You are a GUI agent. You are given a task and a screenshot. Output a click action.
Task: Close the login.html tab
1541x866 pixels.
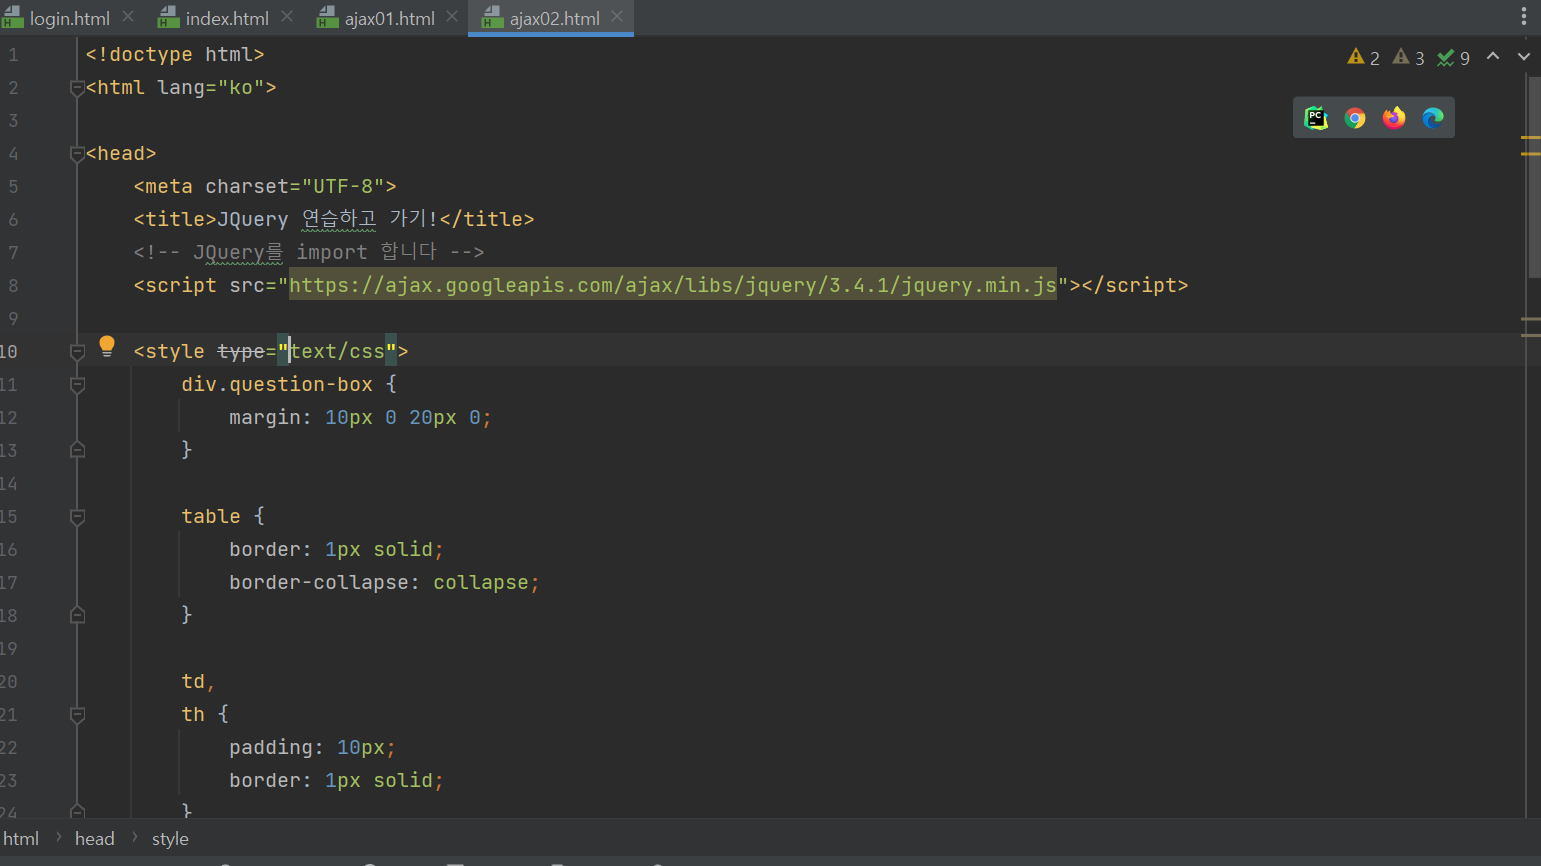pyautogui.click(x=128, y=17)
